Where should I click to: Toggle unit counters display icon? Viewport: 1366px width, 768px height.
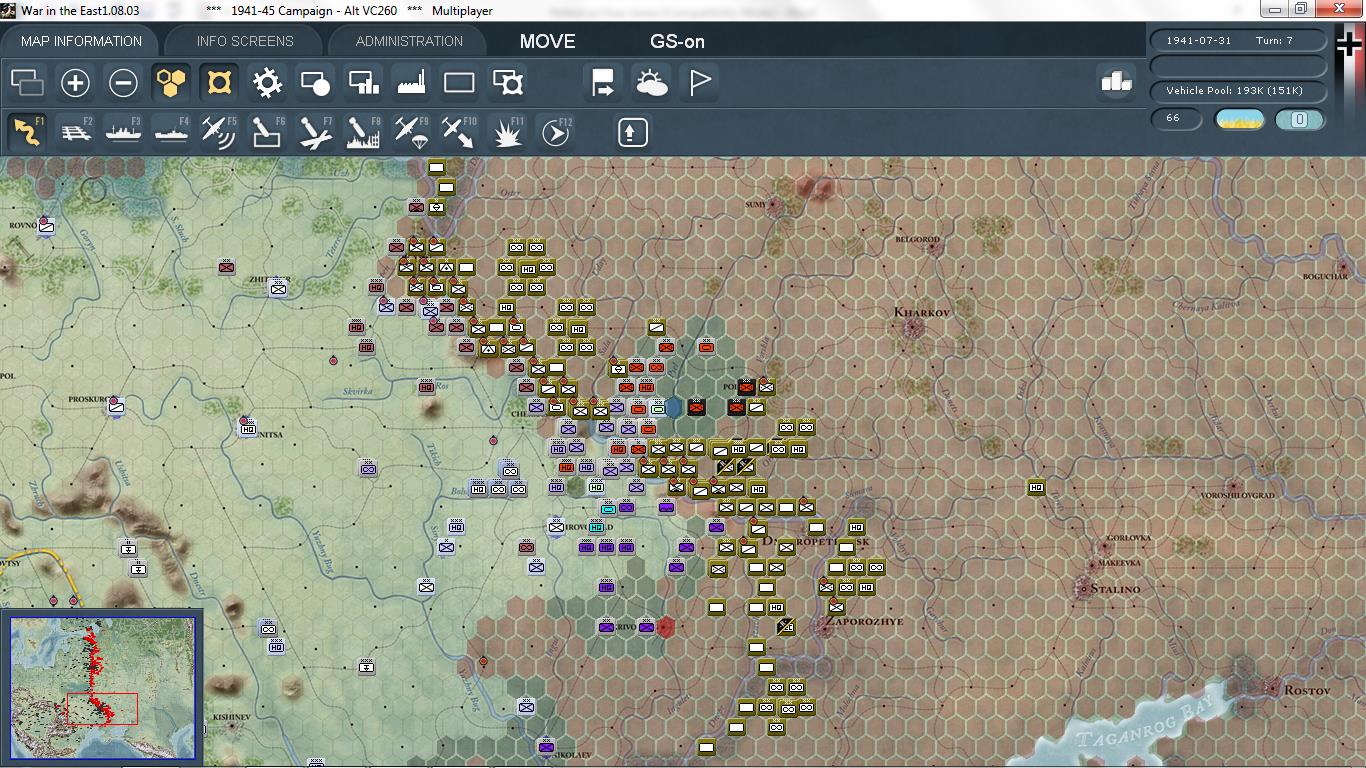pyautogui.click(x=27, y=83)
